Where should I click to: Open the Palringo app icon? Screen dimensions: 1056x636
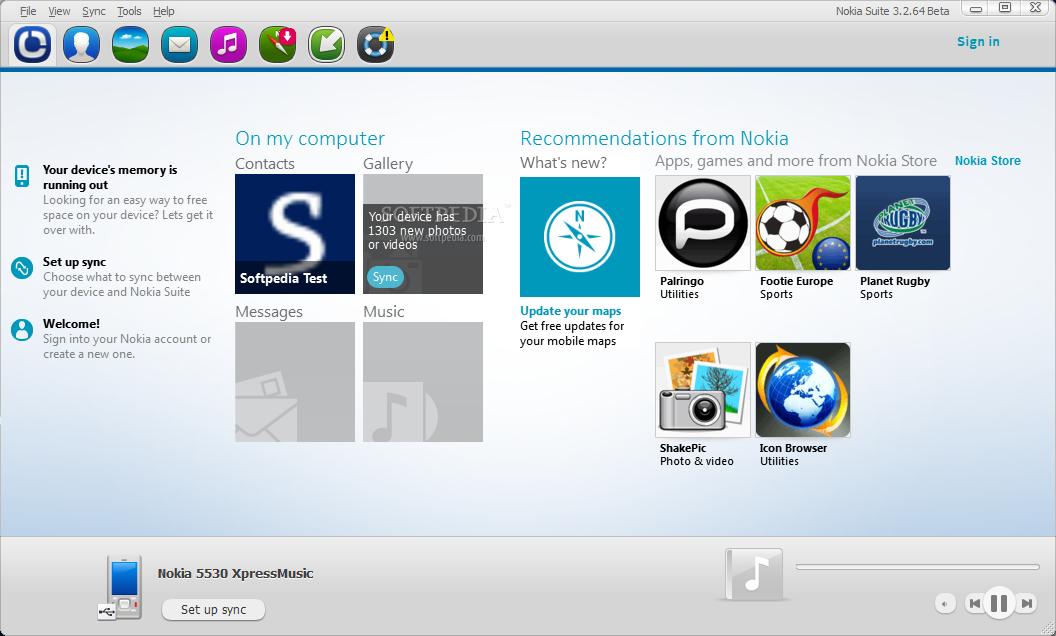pyautogui.click(x=702, y=223)
